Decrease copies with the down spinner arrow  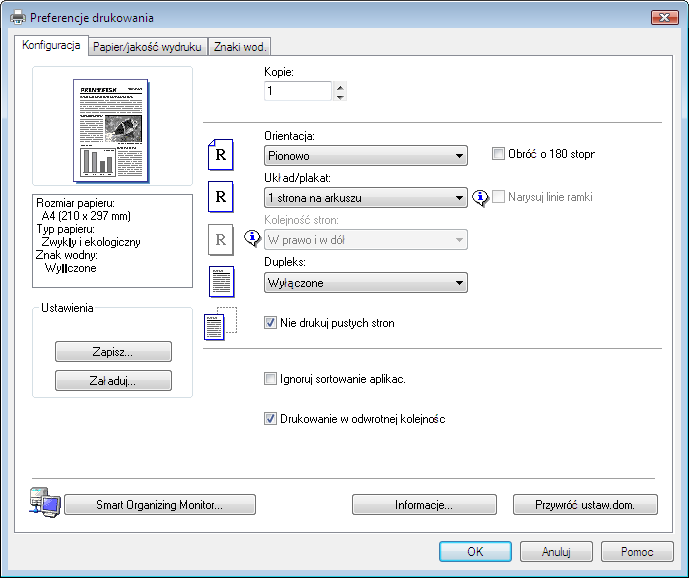point(340,96)
